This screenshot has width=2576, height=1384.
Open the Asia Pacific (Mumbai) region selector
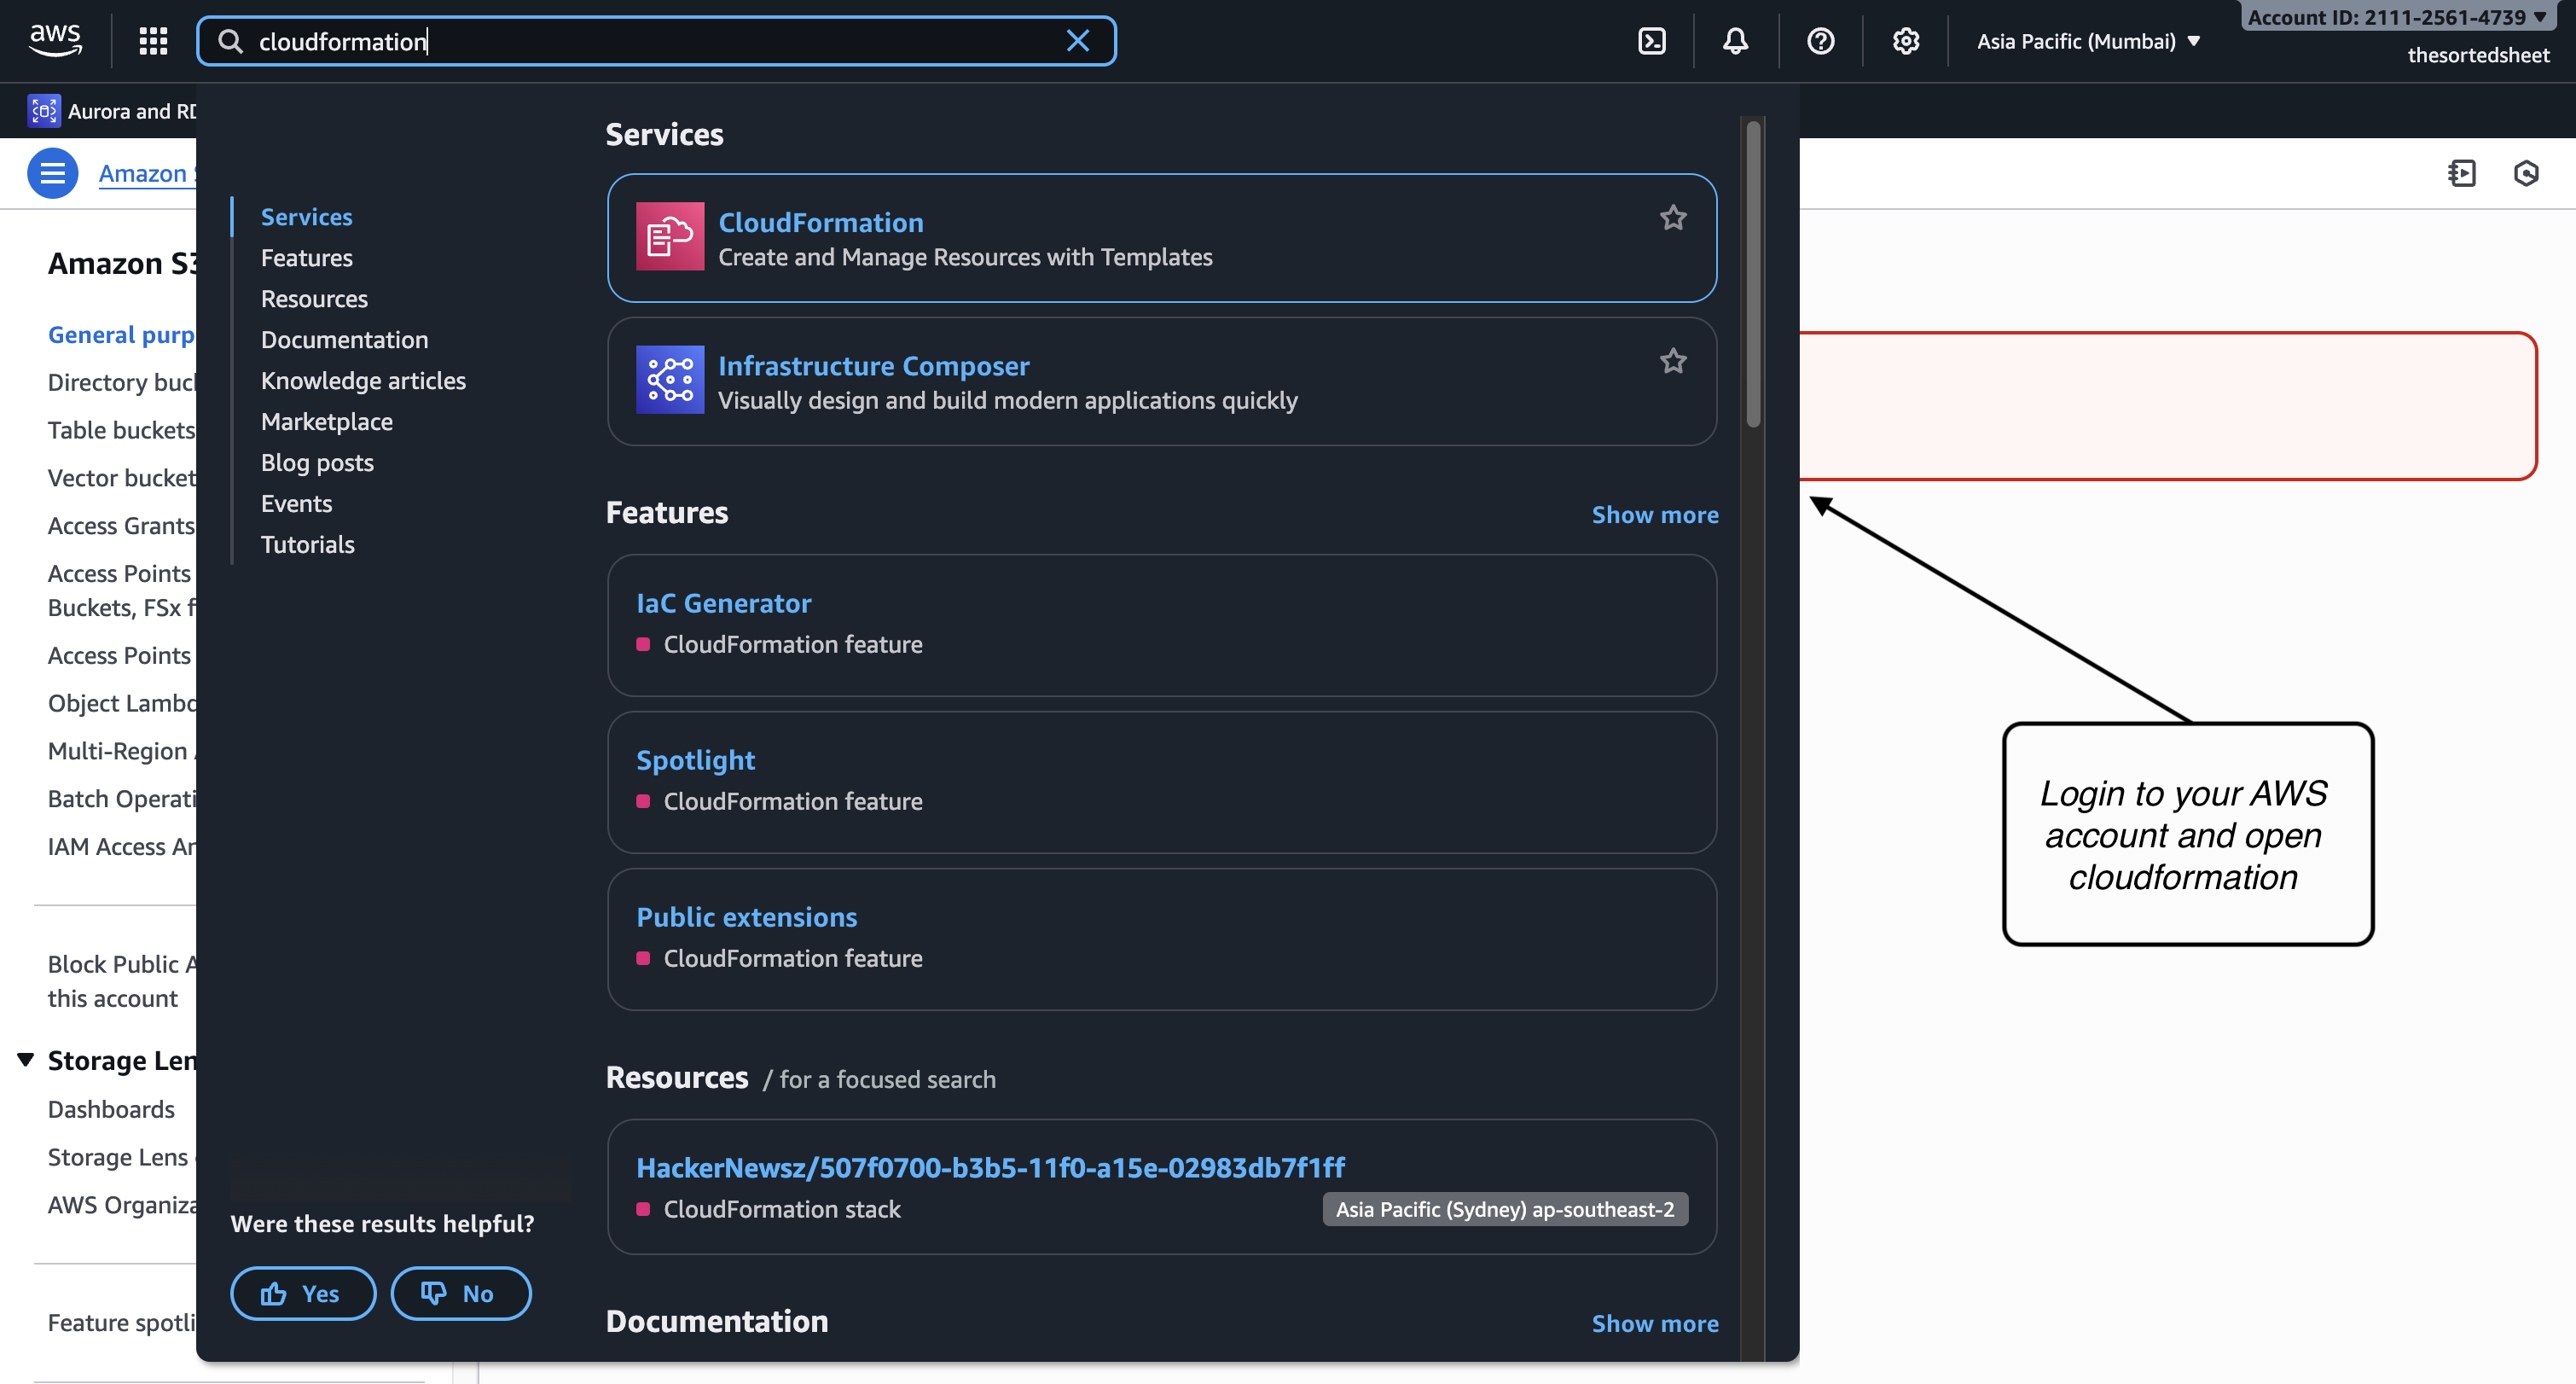point(2087,41)
